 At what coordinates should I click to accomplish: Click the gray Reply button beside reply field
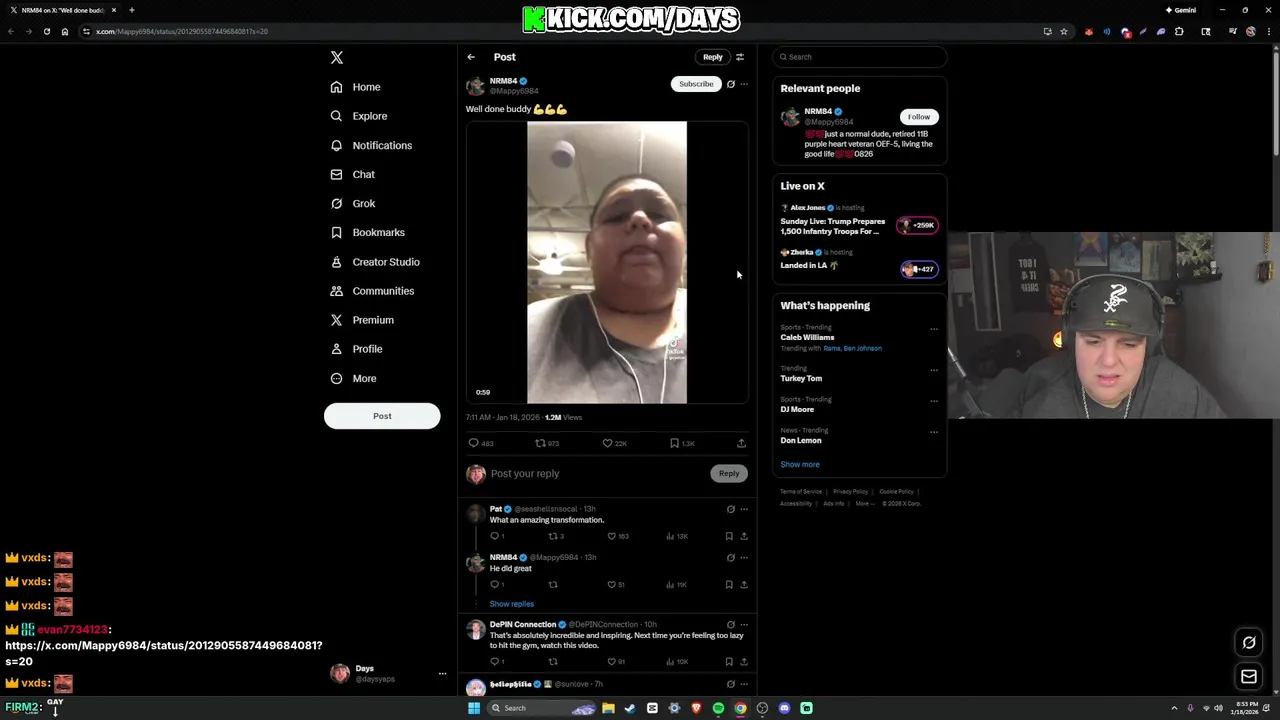coord(729,473)
